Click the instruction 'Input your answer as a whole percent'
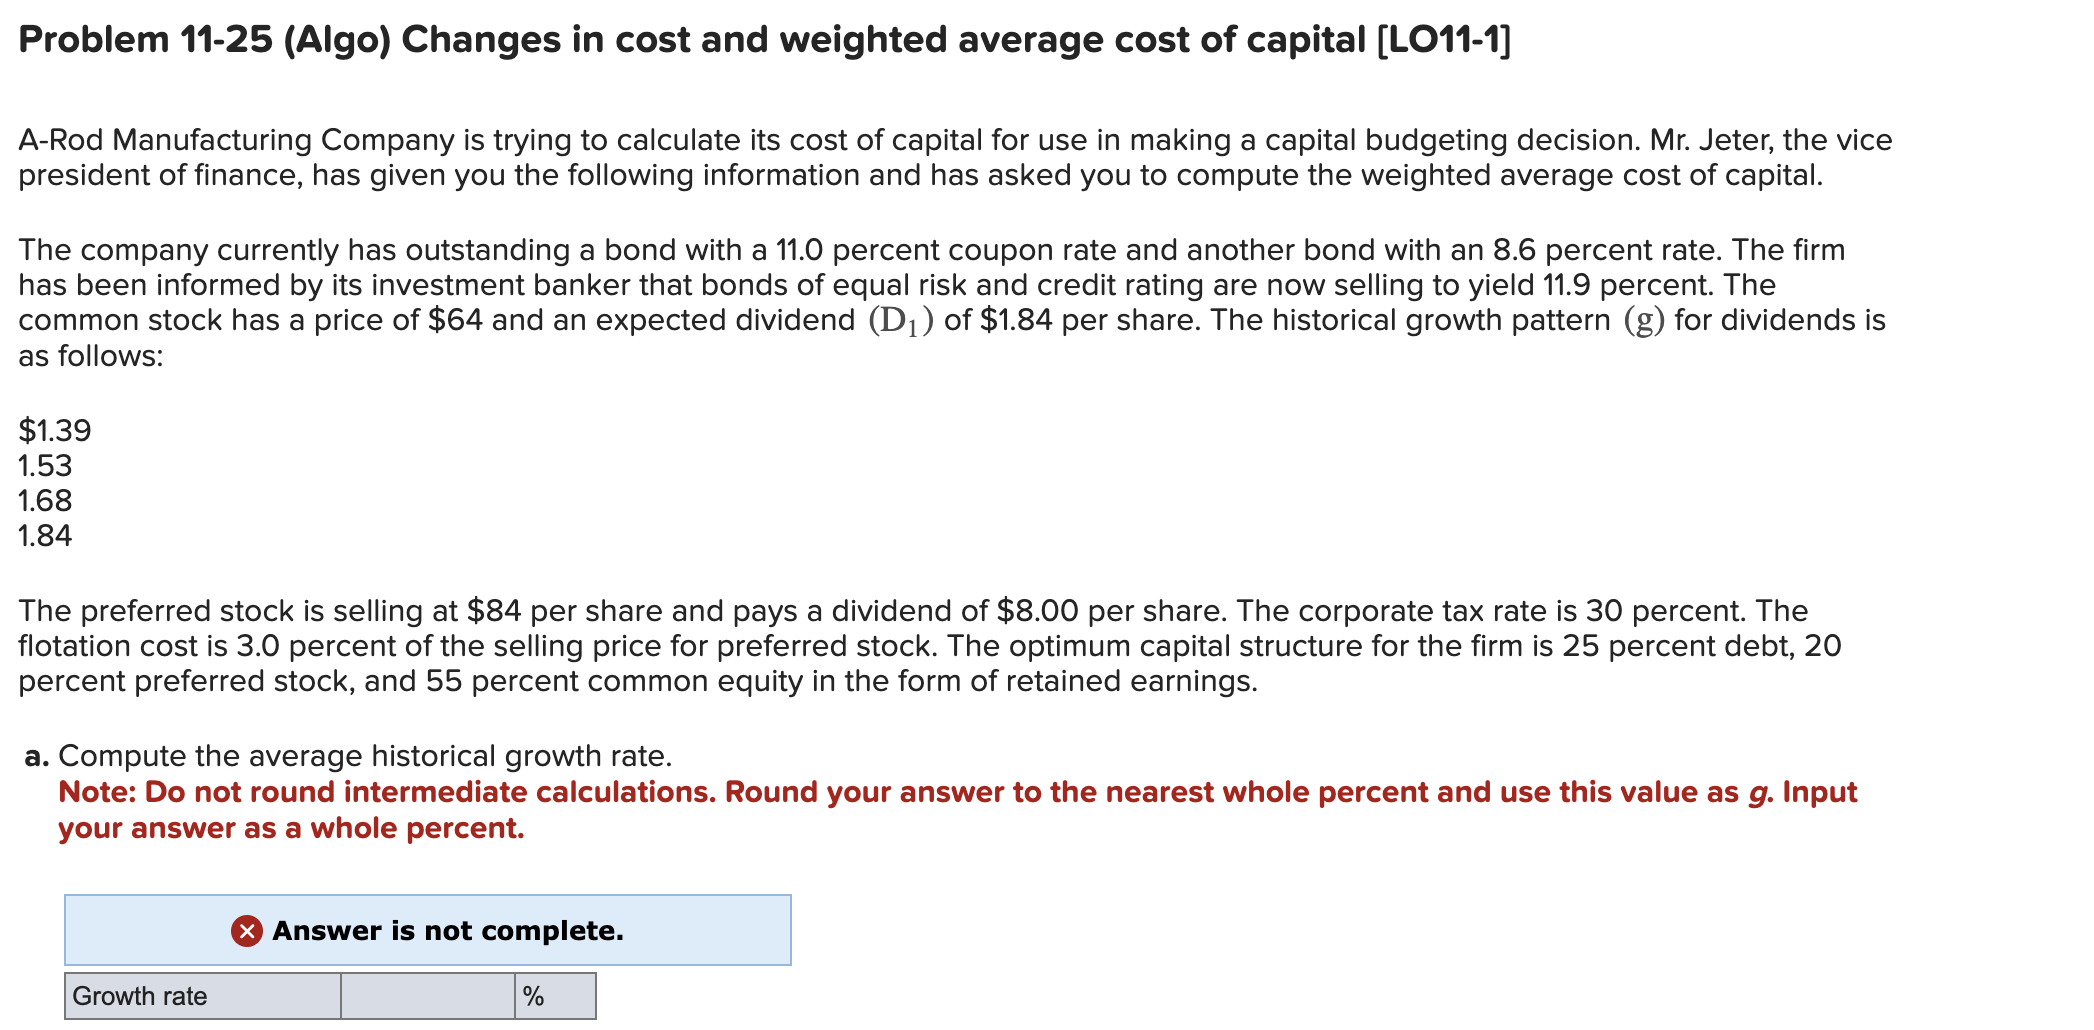The image size is (2094, 1030). 290,827
